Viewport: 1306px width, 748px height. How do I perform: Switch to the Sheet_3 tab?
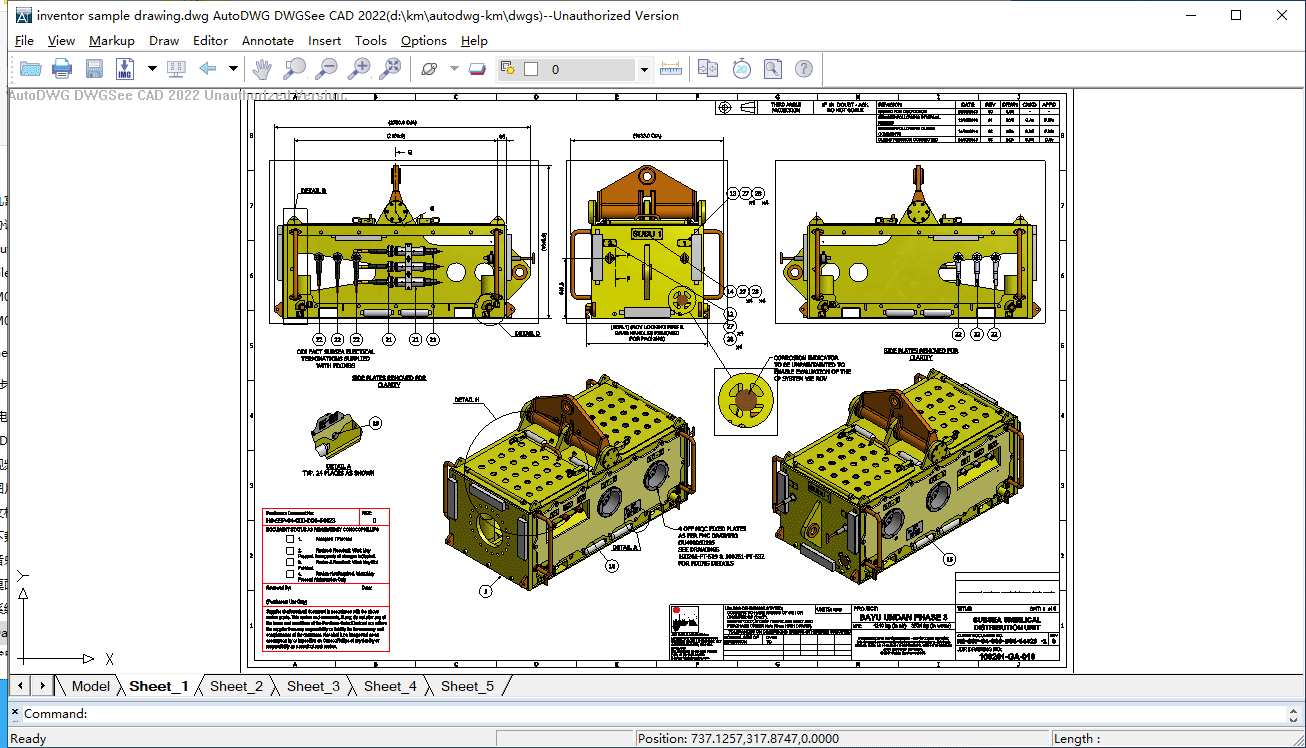pyautogui.click(x=313, y=686)
